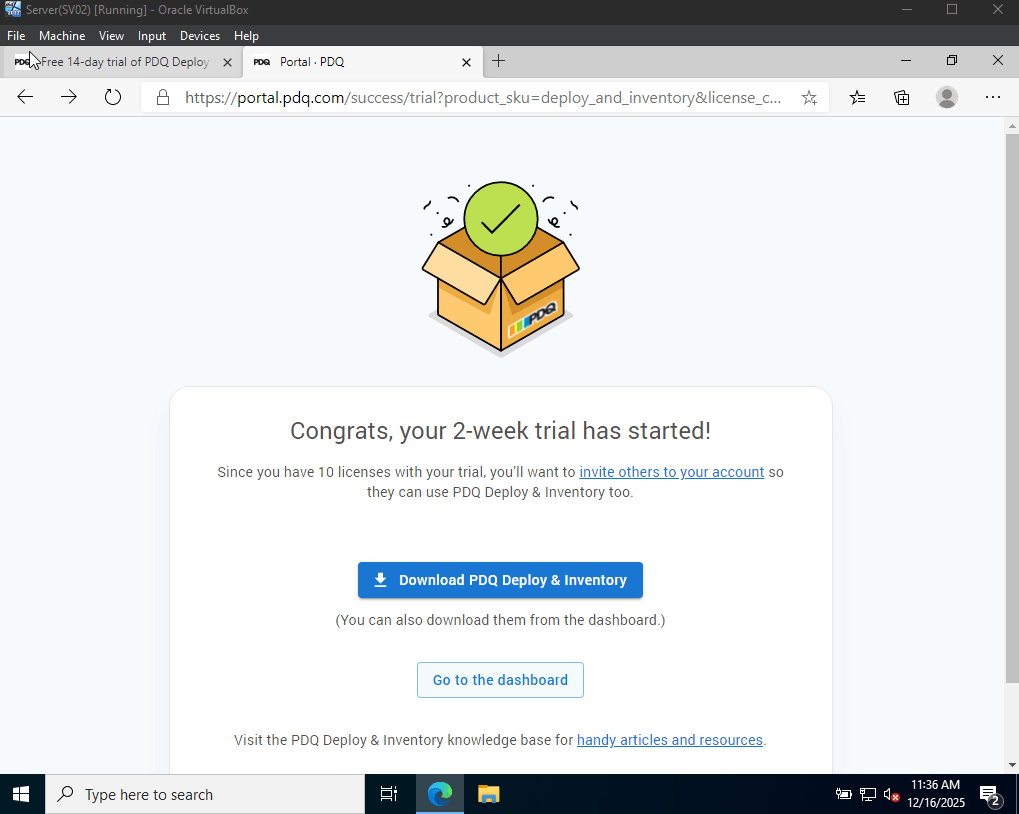Click the browser forward arrow
The height and width of the screenshot is (814, 1019).
pyautogui.click(x=69, y=97)
